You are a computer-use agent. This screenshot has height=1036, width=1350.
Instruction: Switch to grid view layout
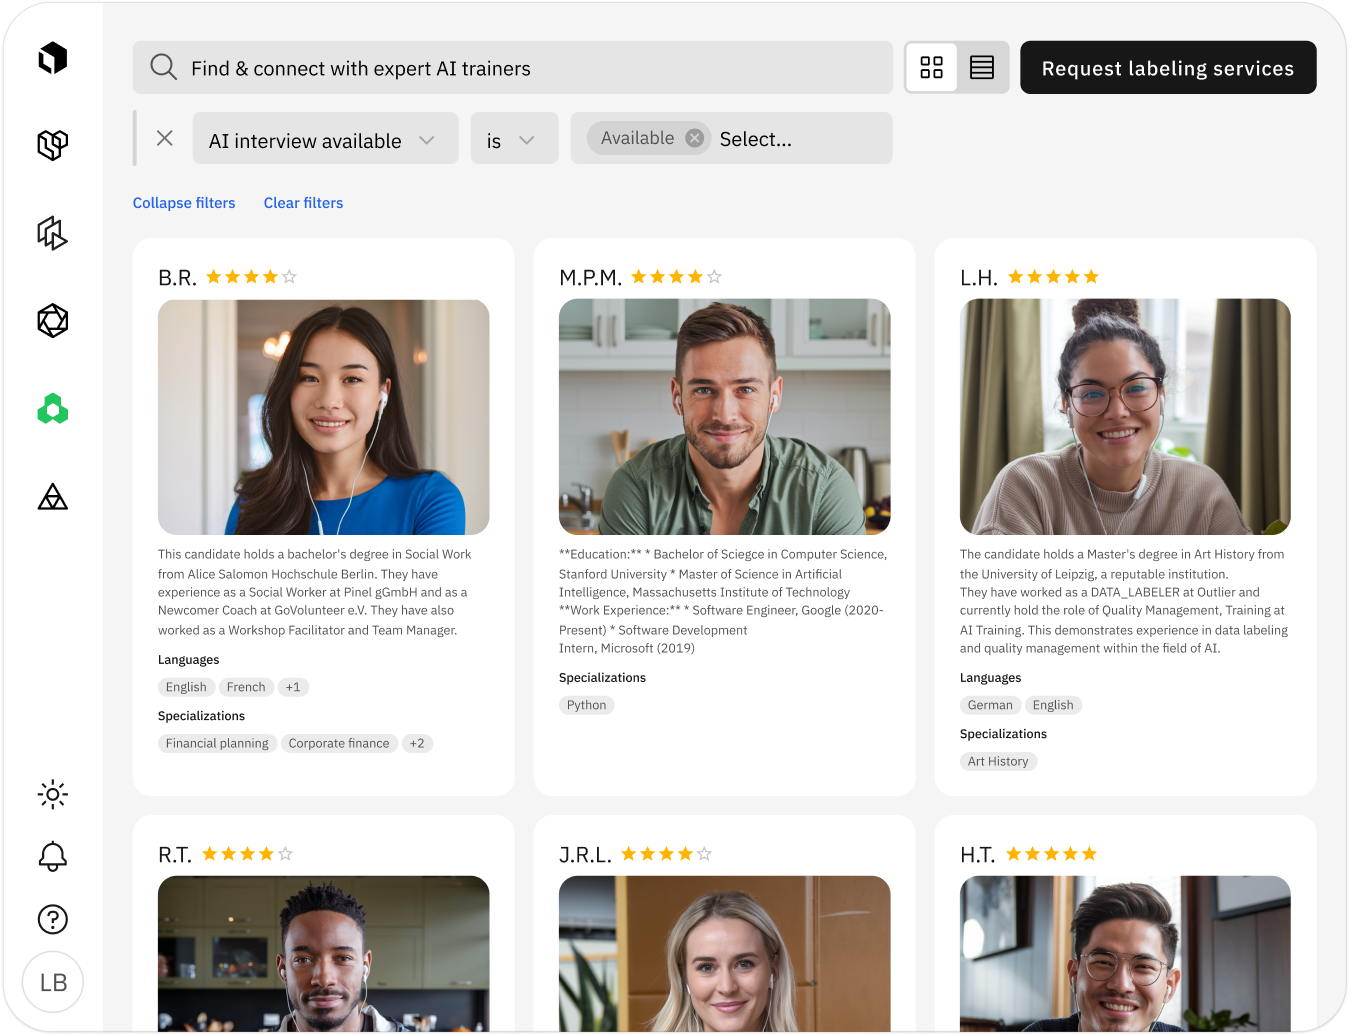click(x=931, y=67)
